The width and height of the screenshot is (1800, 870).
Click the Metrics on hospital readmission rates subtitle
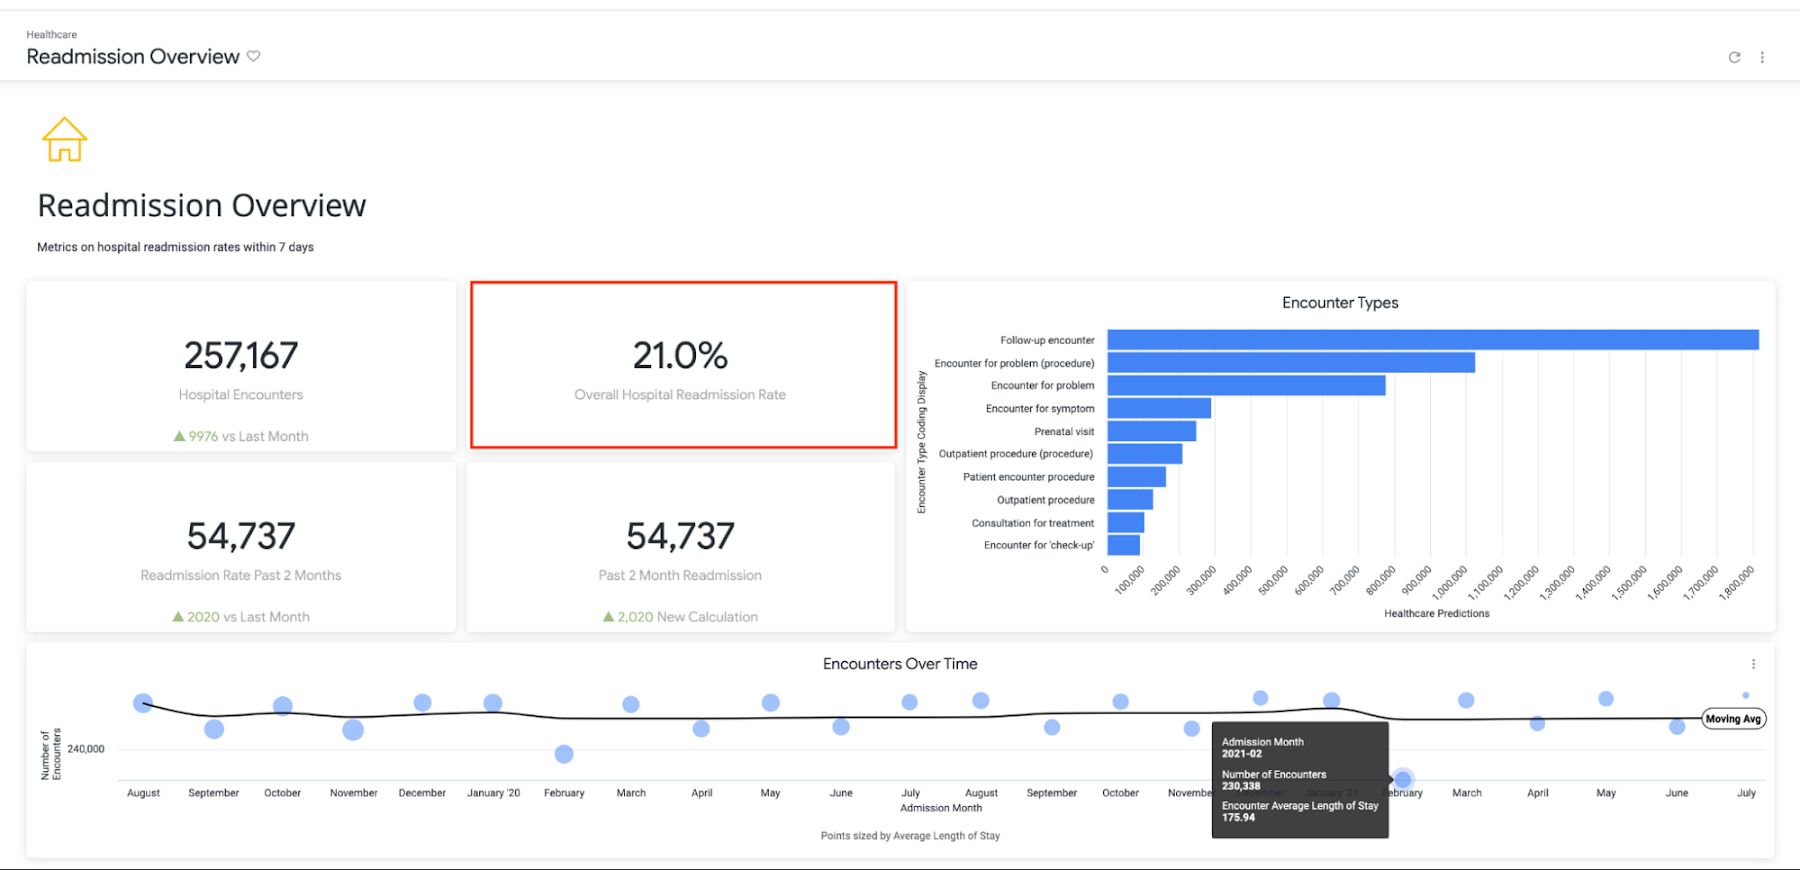[175, 247]
